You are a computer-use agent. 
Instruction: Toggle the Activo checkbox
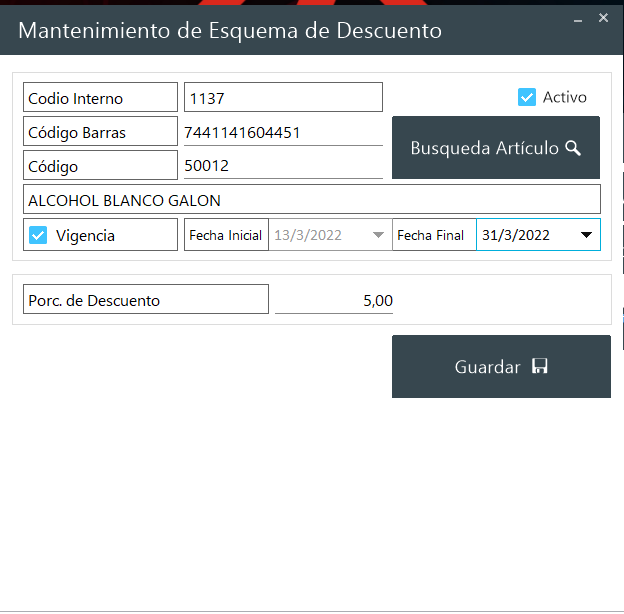click(527, 97)
